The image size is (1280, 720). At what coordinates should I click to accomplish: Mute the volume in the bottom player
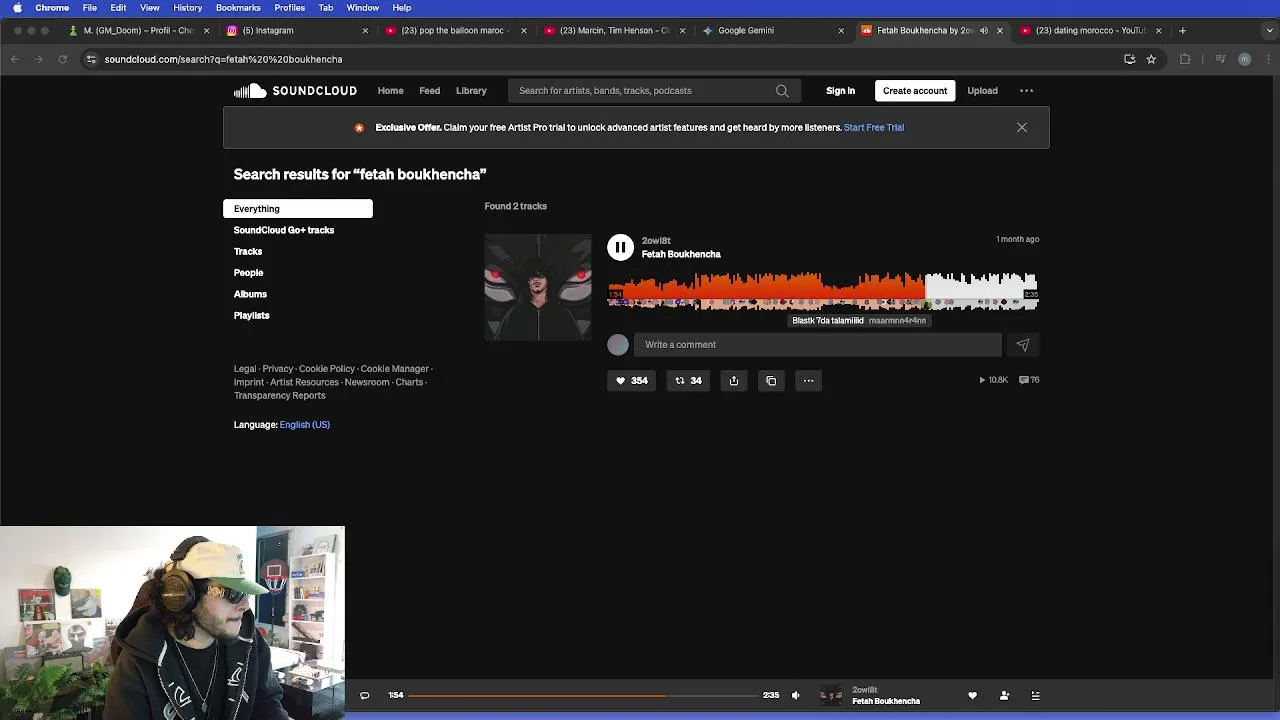(796, 695)
